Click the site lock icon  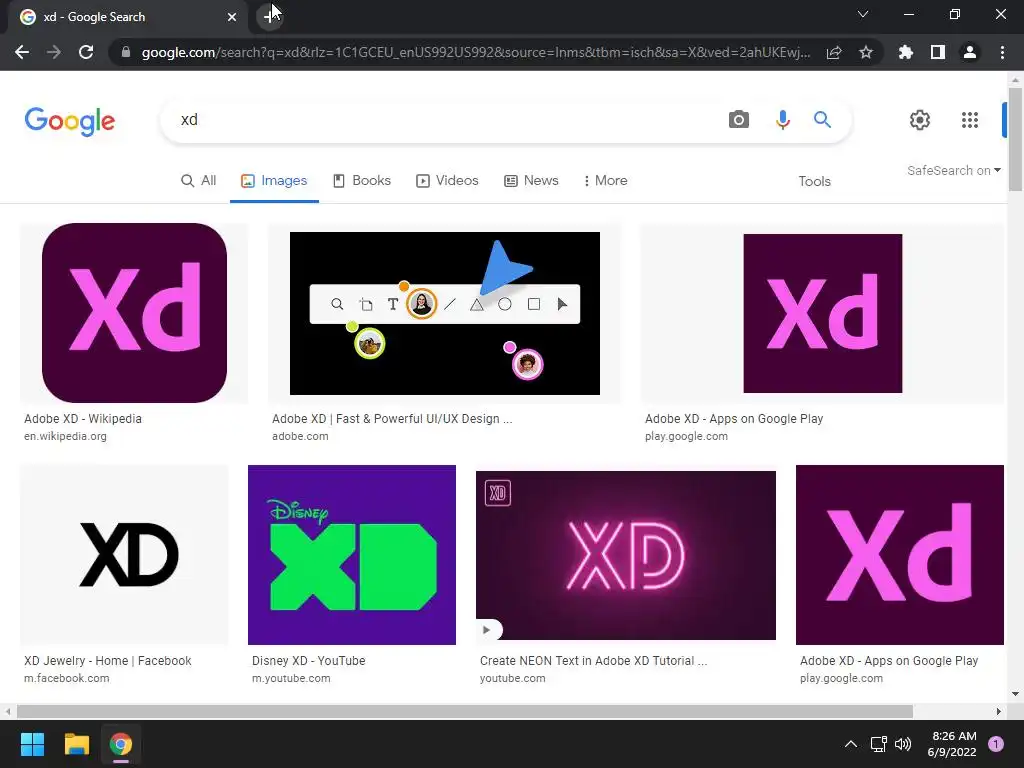click(126, 52)
